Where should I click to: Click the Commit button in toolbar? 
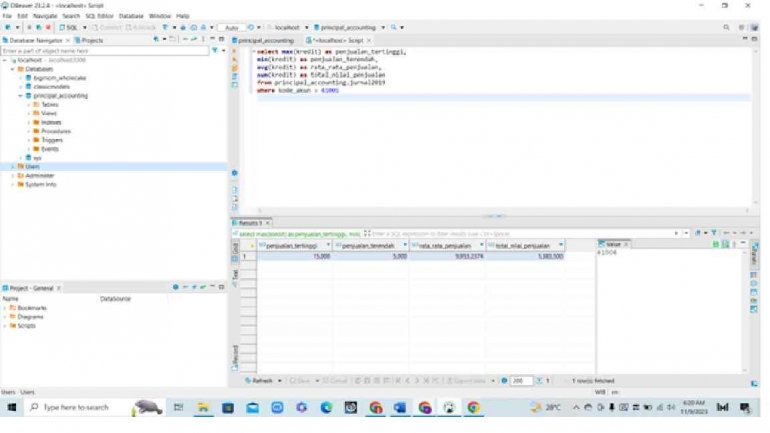pos(107,27)
